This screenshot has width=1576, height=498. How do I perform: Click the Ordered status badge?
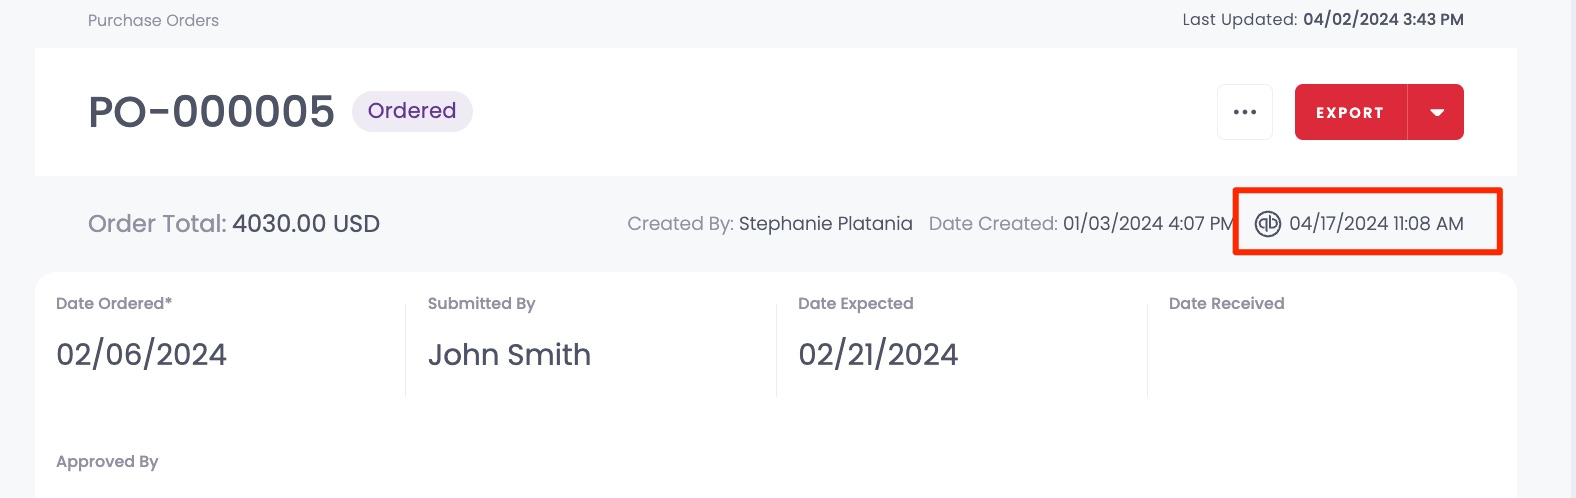point(412,111)
